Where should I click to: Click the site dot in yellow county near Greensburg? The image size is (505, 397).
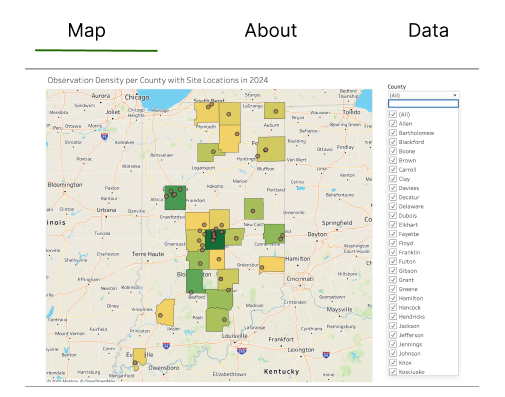pyautogui.click(x=262, y=267)
